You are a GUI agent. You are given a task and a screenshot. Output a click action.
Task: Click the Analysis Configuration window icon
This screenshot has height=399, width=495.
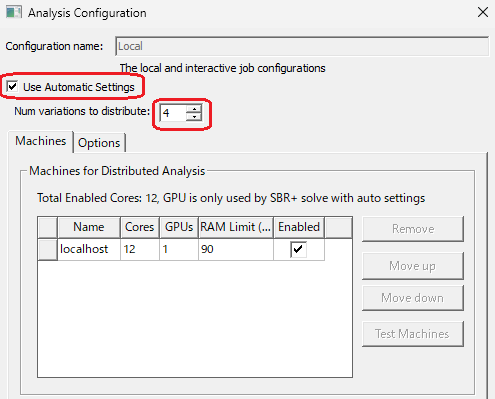(14, 12)
